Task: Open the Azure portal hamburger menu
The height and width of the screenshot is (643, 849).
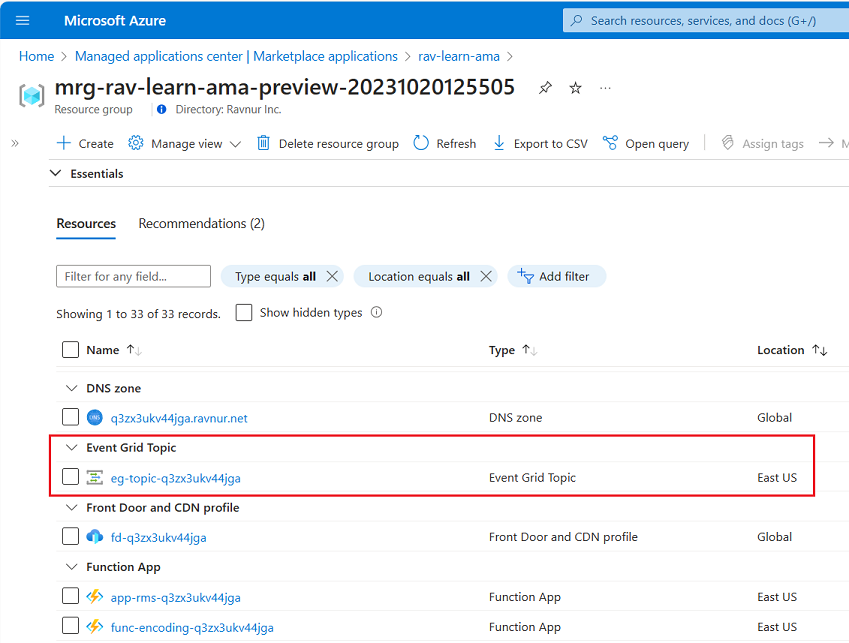Action: click(23, 20)
